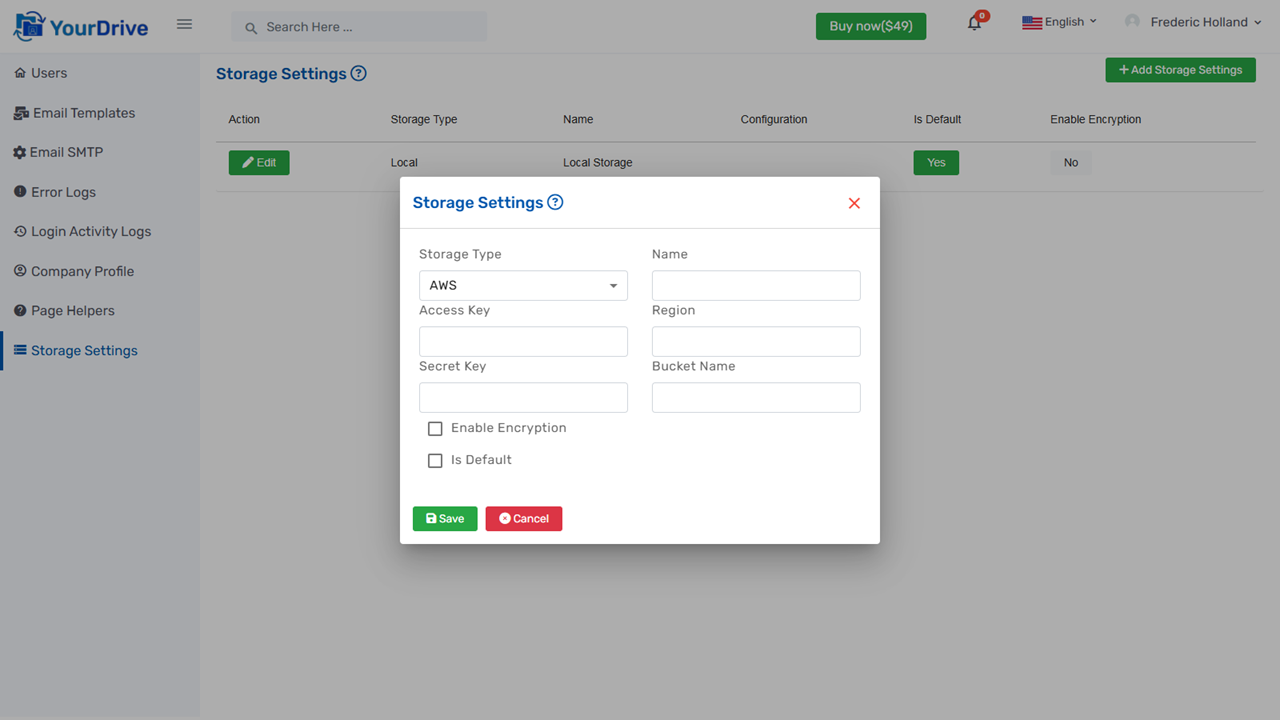The width and height of the screenshot is (1280, 720).
Task: Open the Company Profile section
Action: click(x=79, y=271)
